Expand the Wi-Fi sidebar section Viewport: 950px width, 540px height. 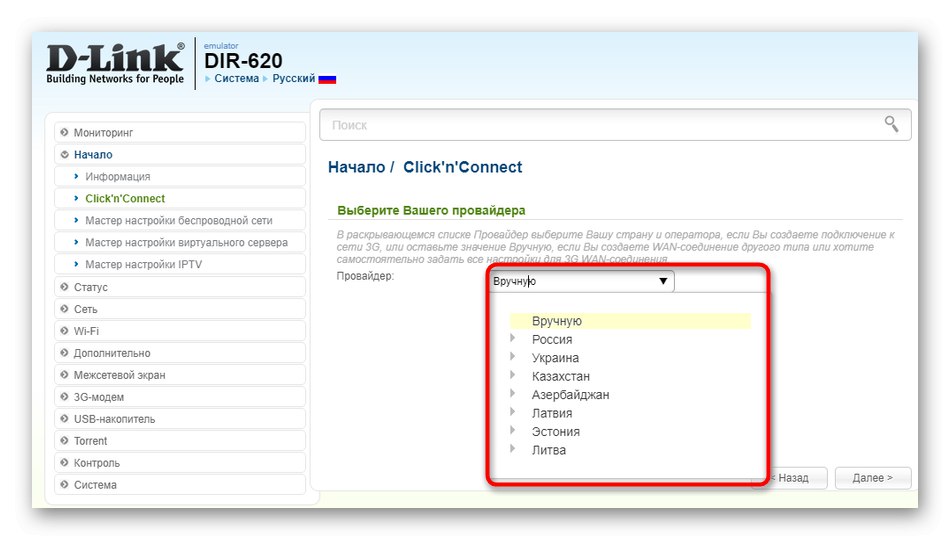(x=180, y=331)
